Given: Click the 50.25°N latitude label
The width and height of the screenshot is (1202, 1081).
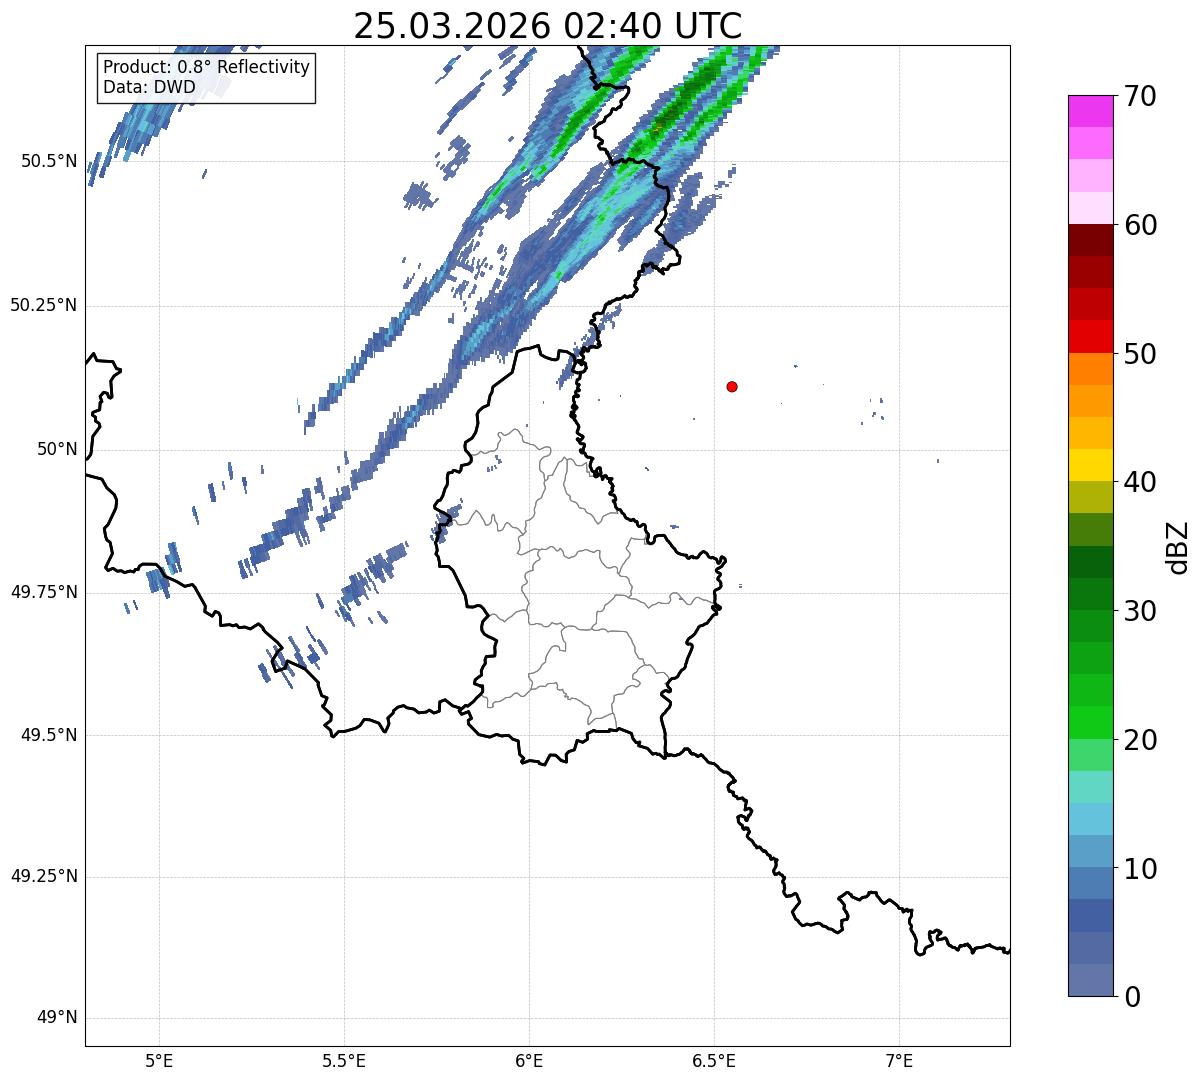Looking at the screenshot, I should click(x=44, y=305).
